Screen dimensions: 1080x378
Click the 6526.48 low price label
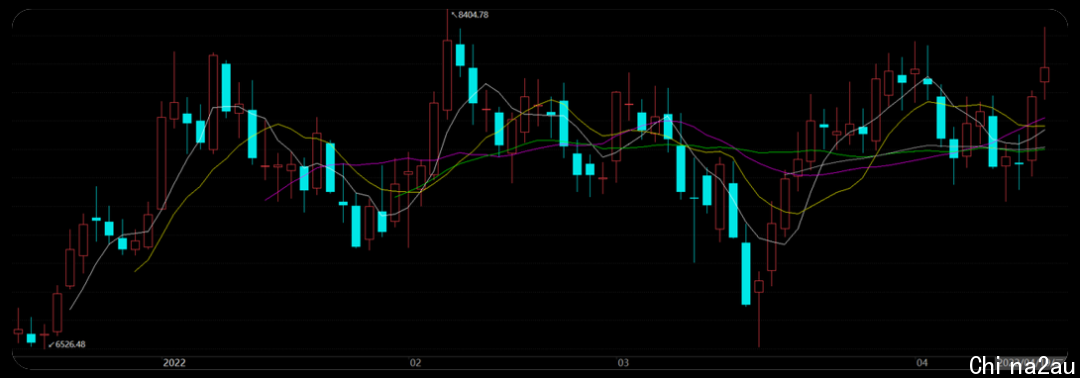point(71,344)
